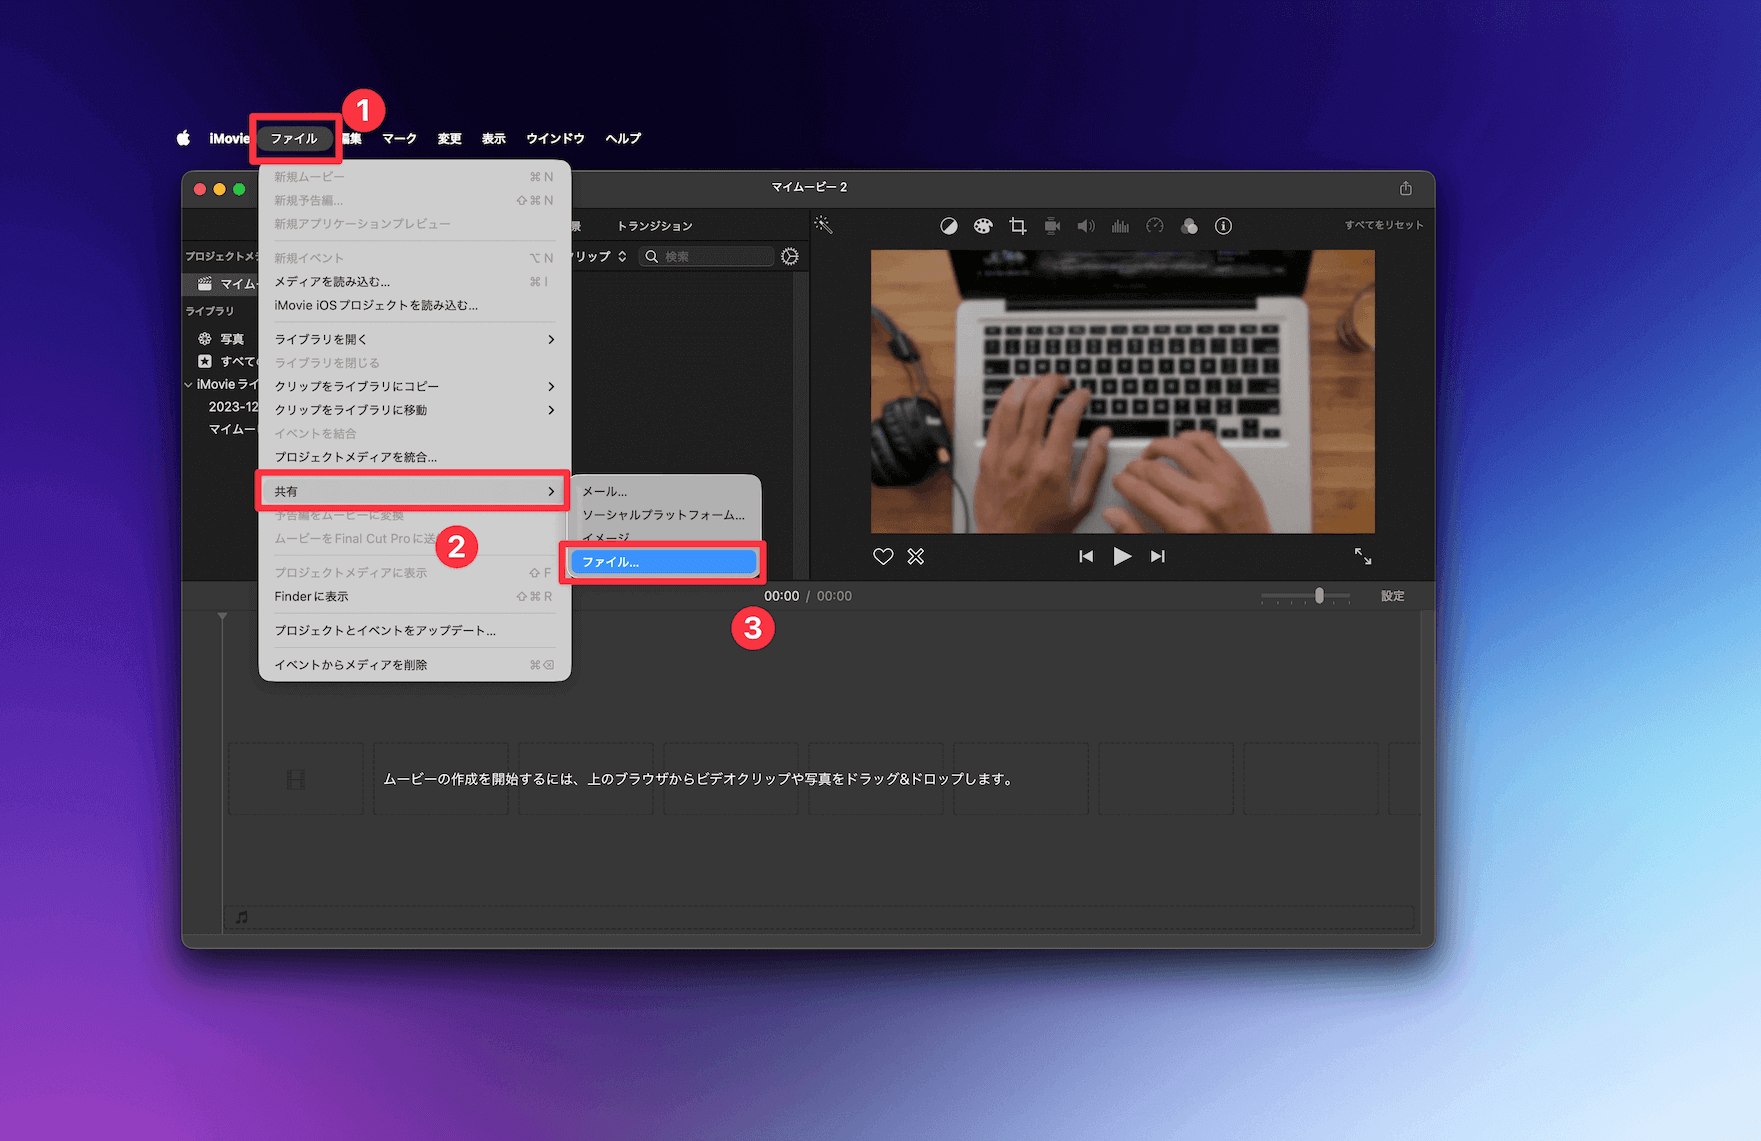Open the volume adjustment tool
This screenshot has width=1761, height=1141.
1086,226
